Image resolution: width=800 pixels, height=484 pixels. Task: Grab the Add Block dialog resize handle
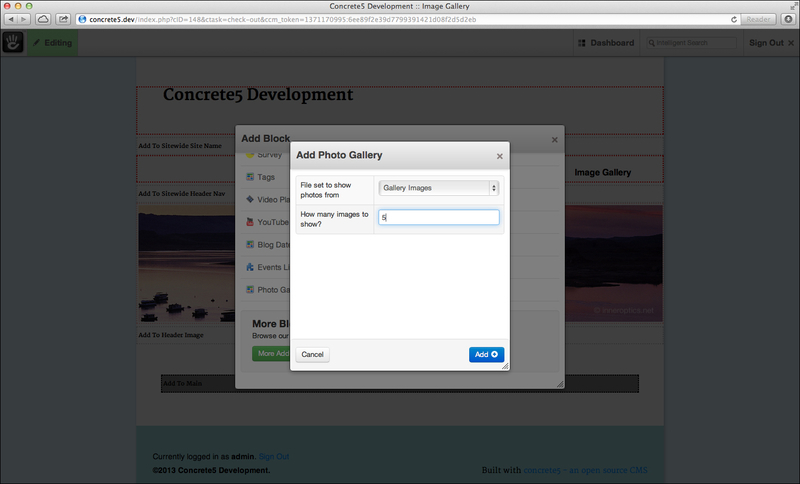coord(560,384)
